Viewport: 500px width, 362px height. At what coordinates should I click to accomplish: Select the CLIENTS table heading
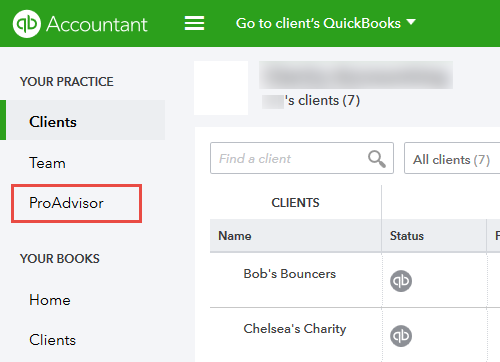click(295, 203)
